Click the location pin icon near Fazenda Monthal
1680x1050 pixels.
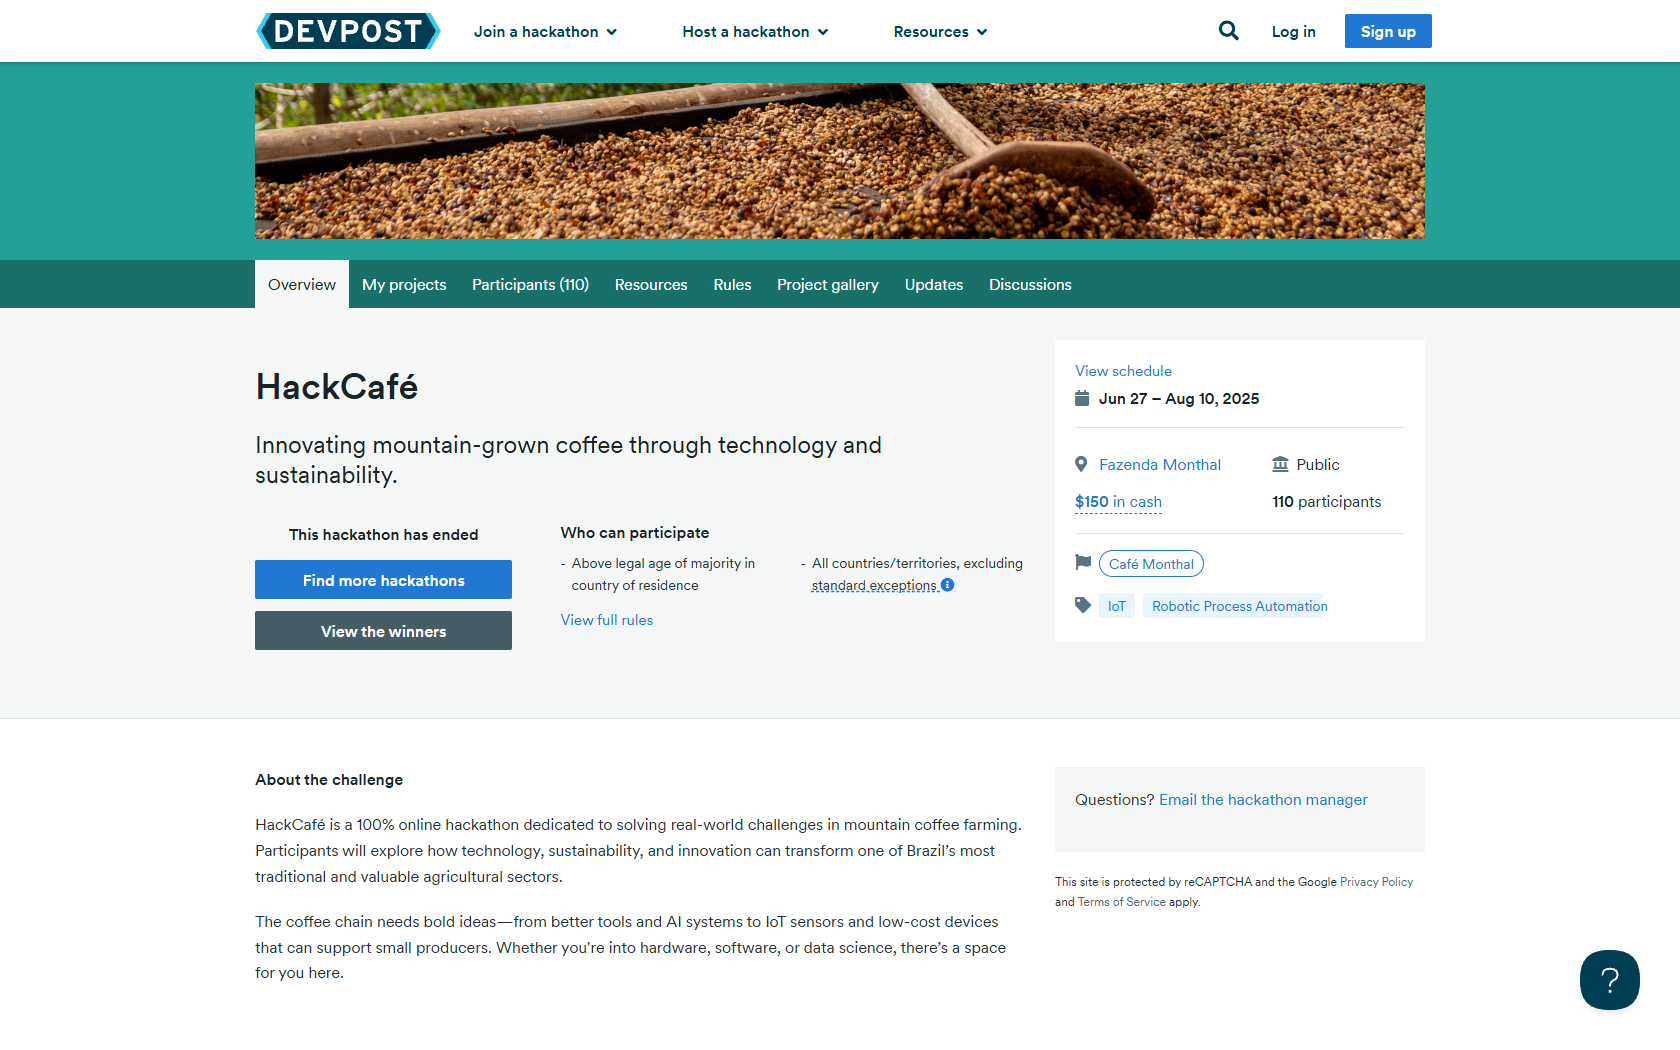point(1081,465)
